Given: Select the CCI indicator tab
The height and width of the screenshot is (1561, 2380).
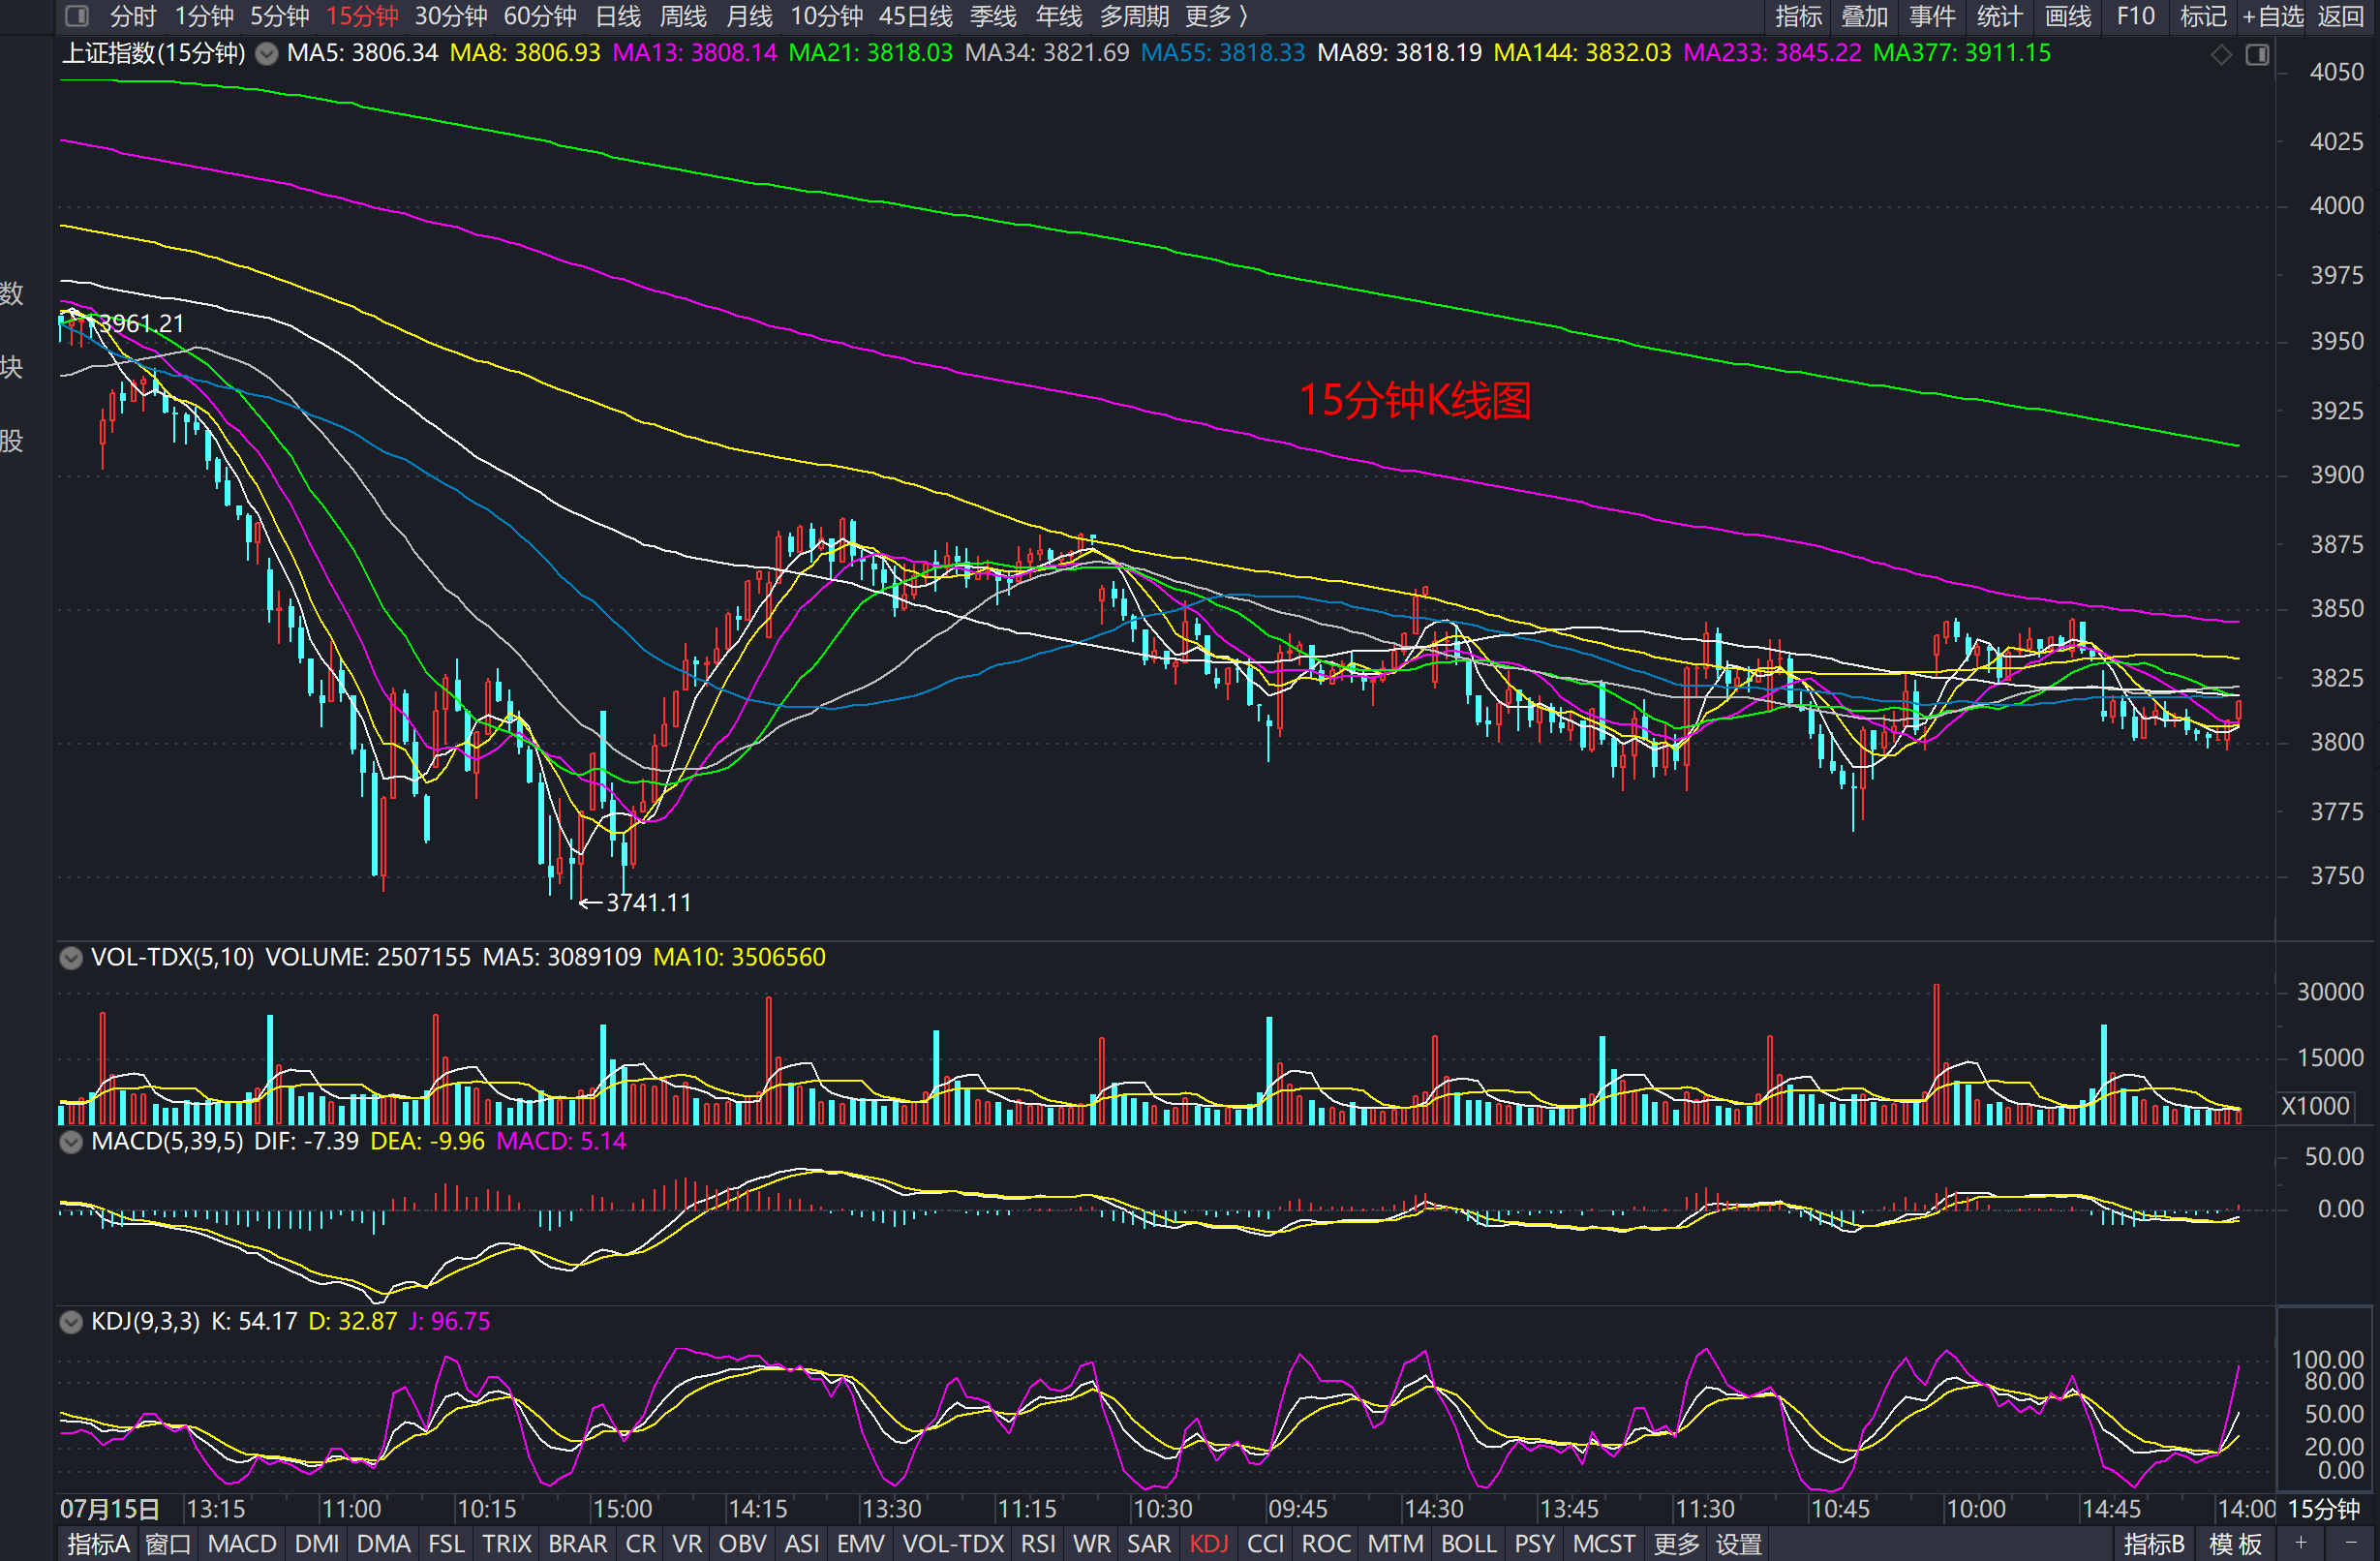Looking at the screenshot, I should [x=1266, y=1544].
